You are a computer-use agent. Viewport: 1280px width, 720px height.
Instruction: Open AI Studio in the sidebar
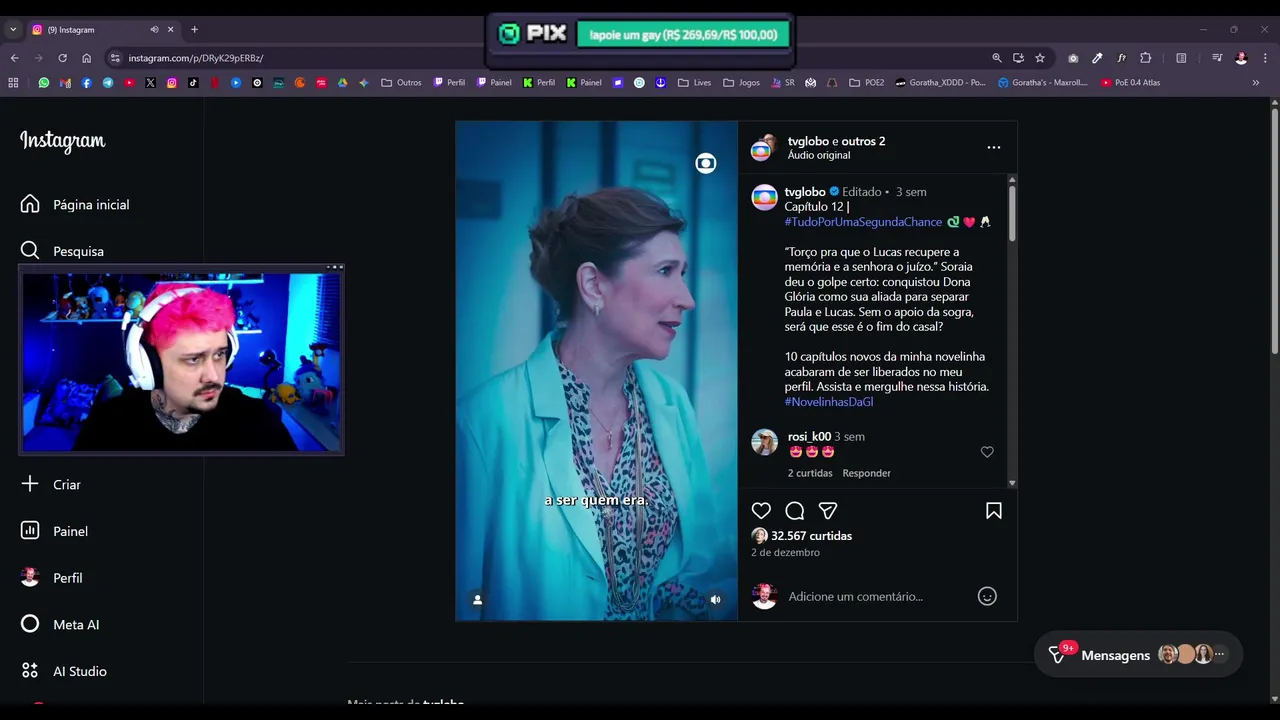(64, 671)
